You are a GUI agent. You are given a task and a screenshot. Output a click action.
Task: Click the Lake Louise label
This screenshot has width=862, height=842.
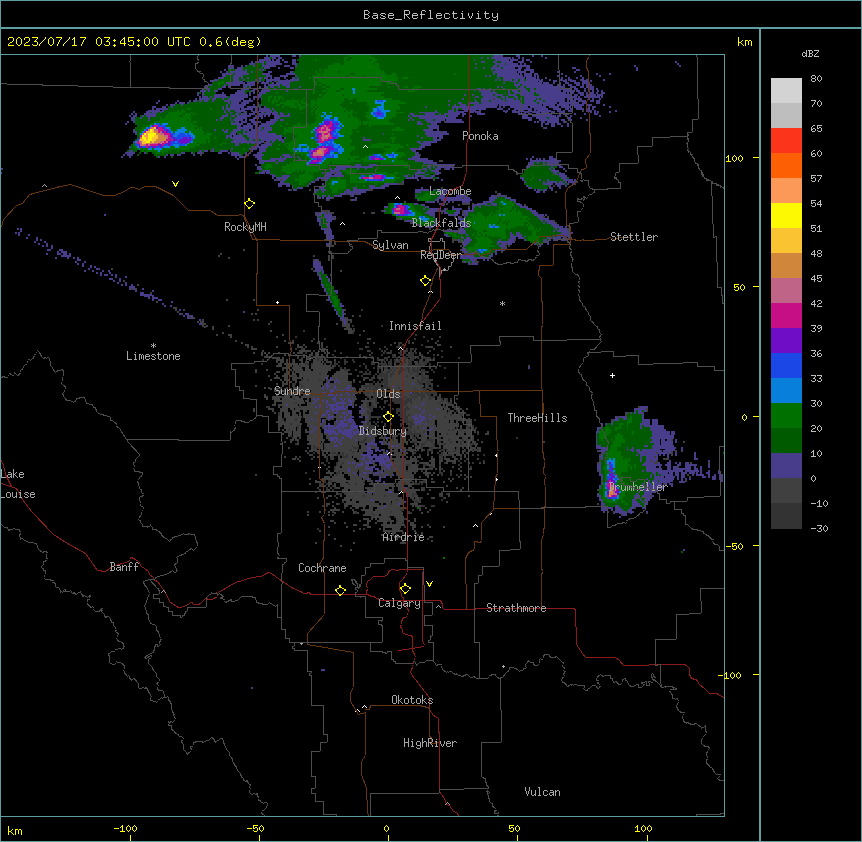16,484
